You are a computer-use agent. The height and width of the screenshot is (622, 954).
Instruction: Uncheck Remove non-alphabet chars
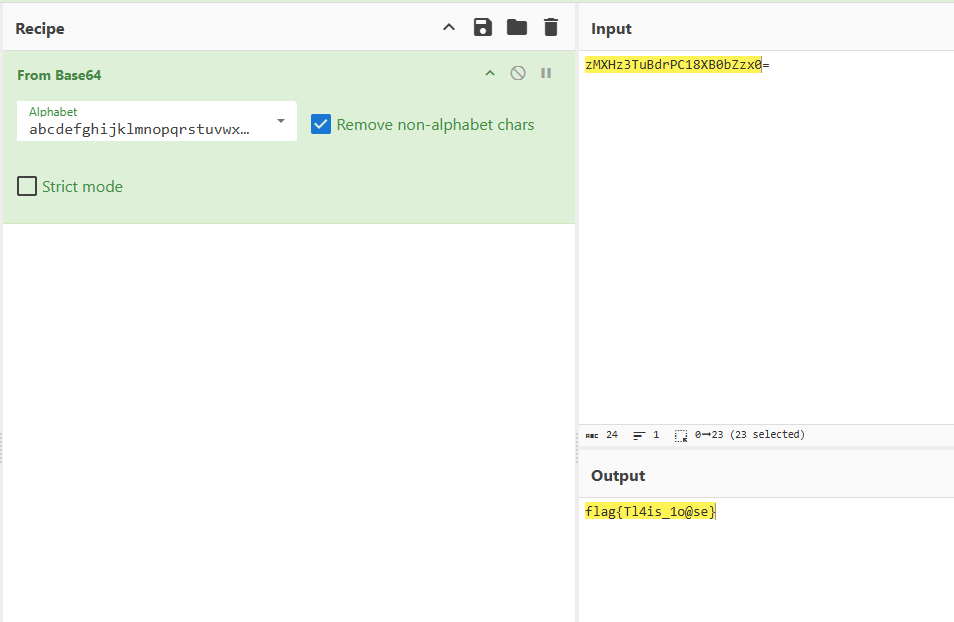(321, 124)
